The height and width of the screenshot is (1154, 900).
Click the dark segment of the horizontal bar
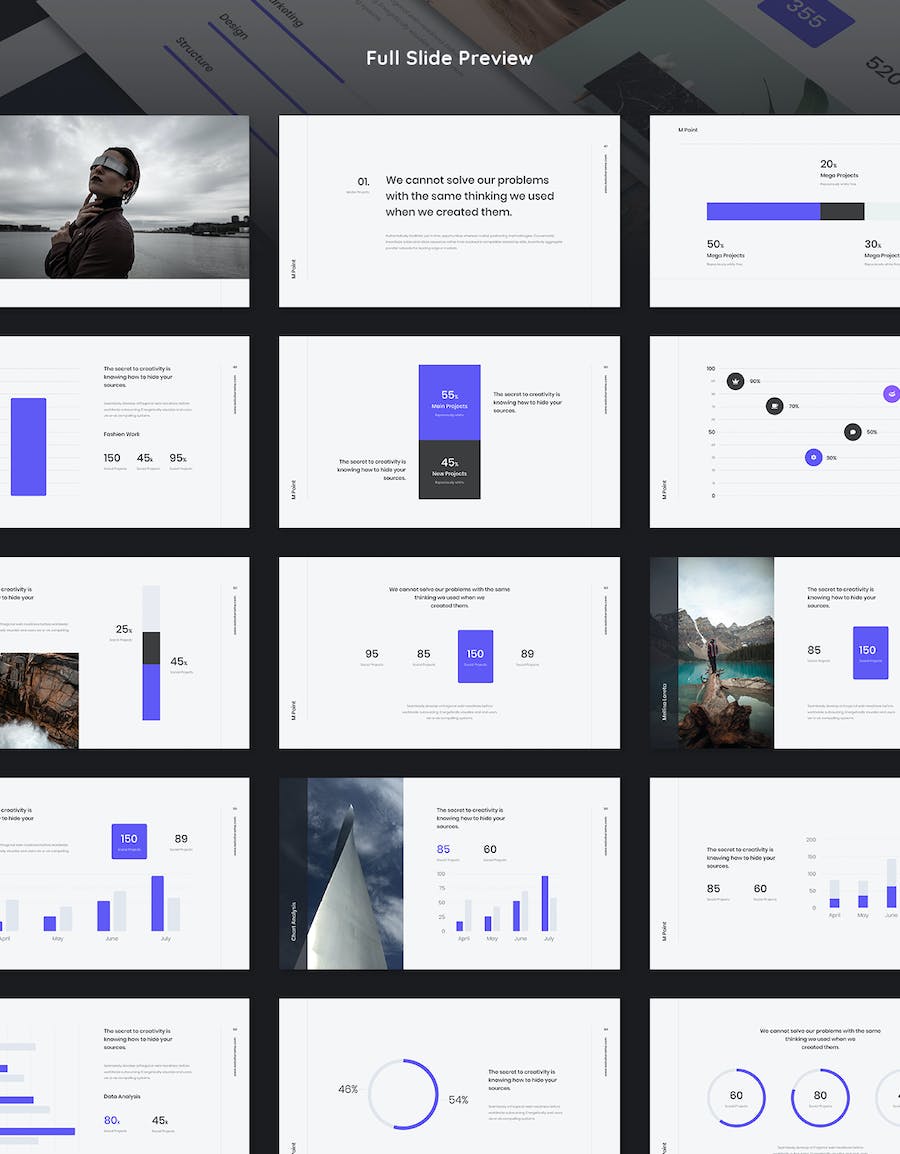click(x=841, y=211)
